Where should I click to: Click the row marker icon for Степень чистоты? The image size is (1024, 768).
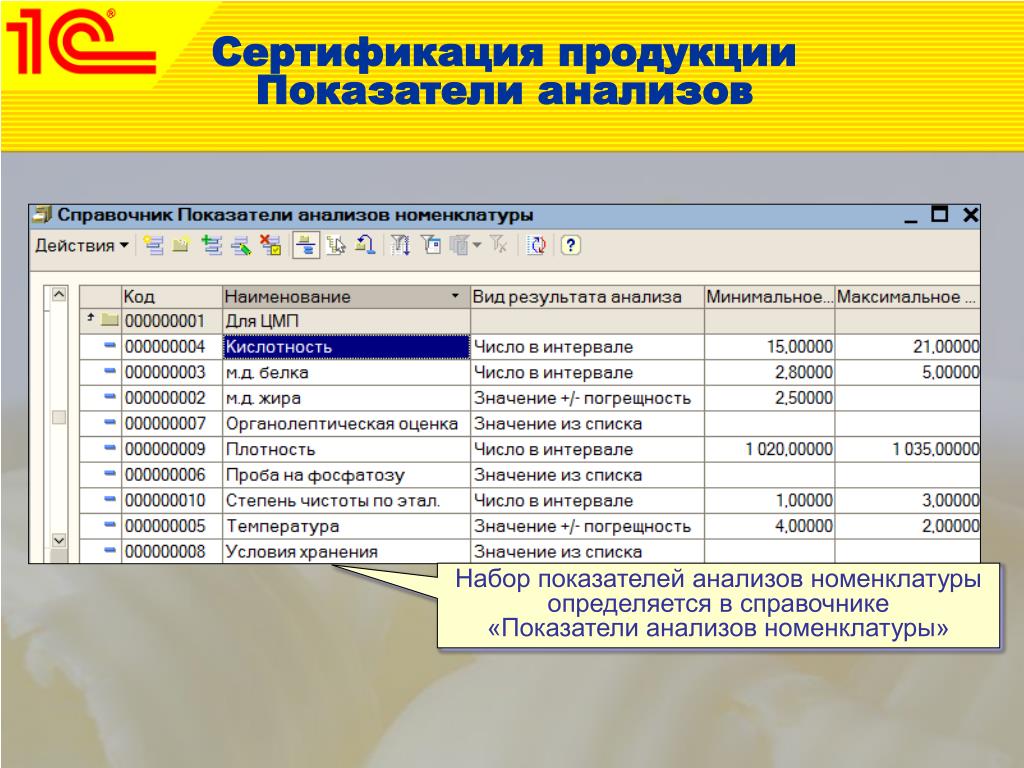[110, 499]
